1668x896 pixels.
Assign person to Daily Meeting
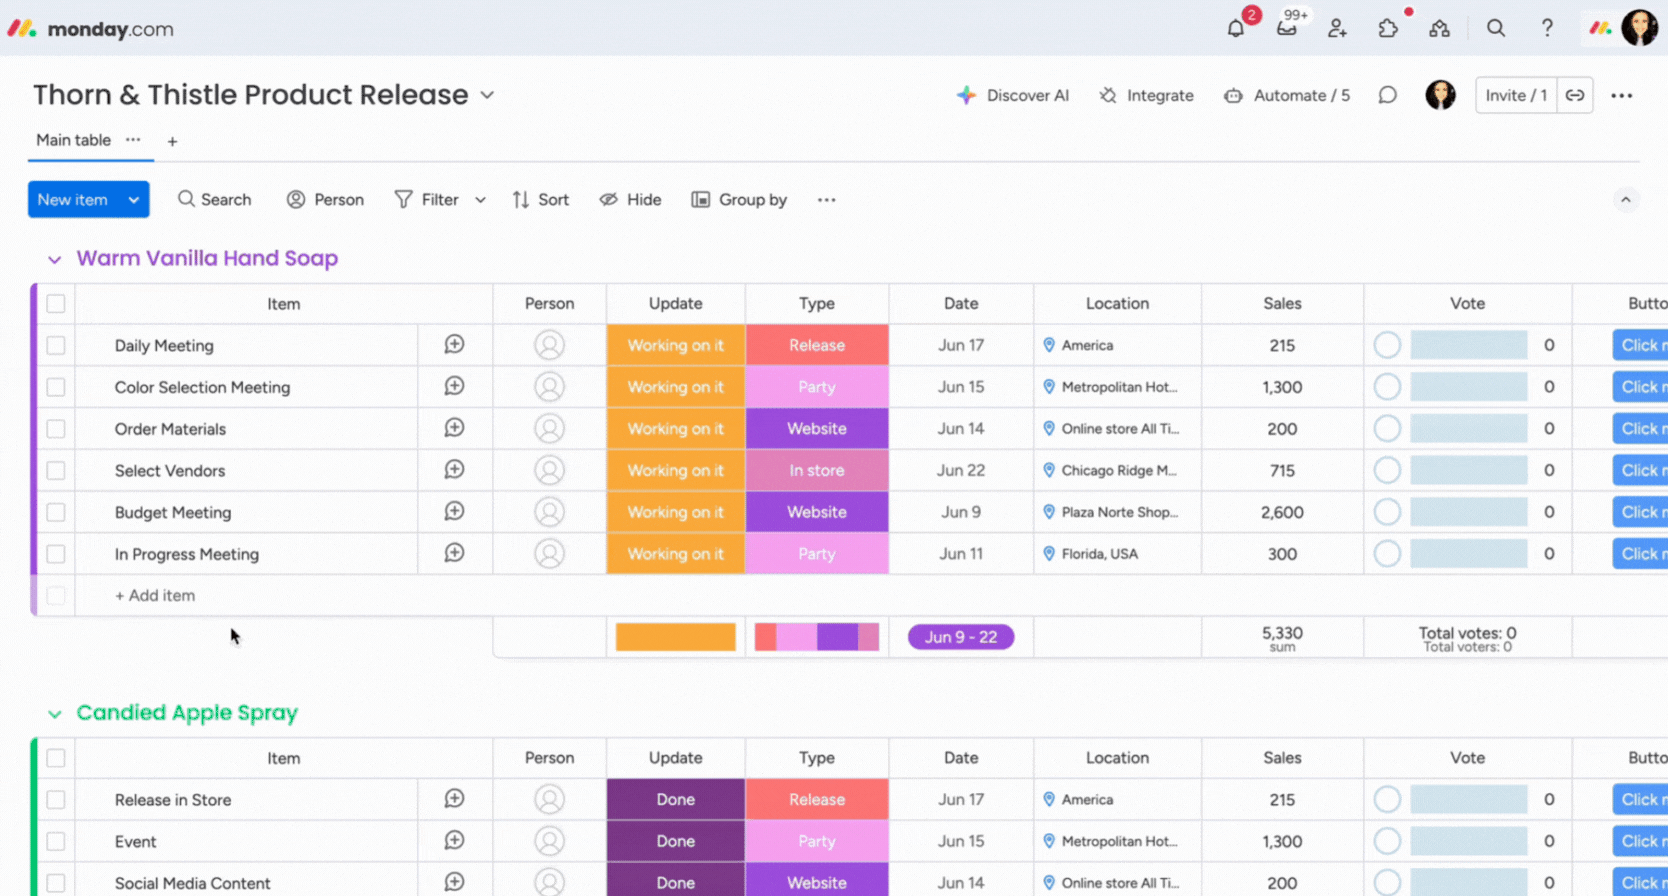(x=549, y=345)
